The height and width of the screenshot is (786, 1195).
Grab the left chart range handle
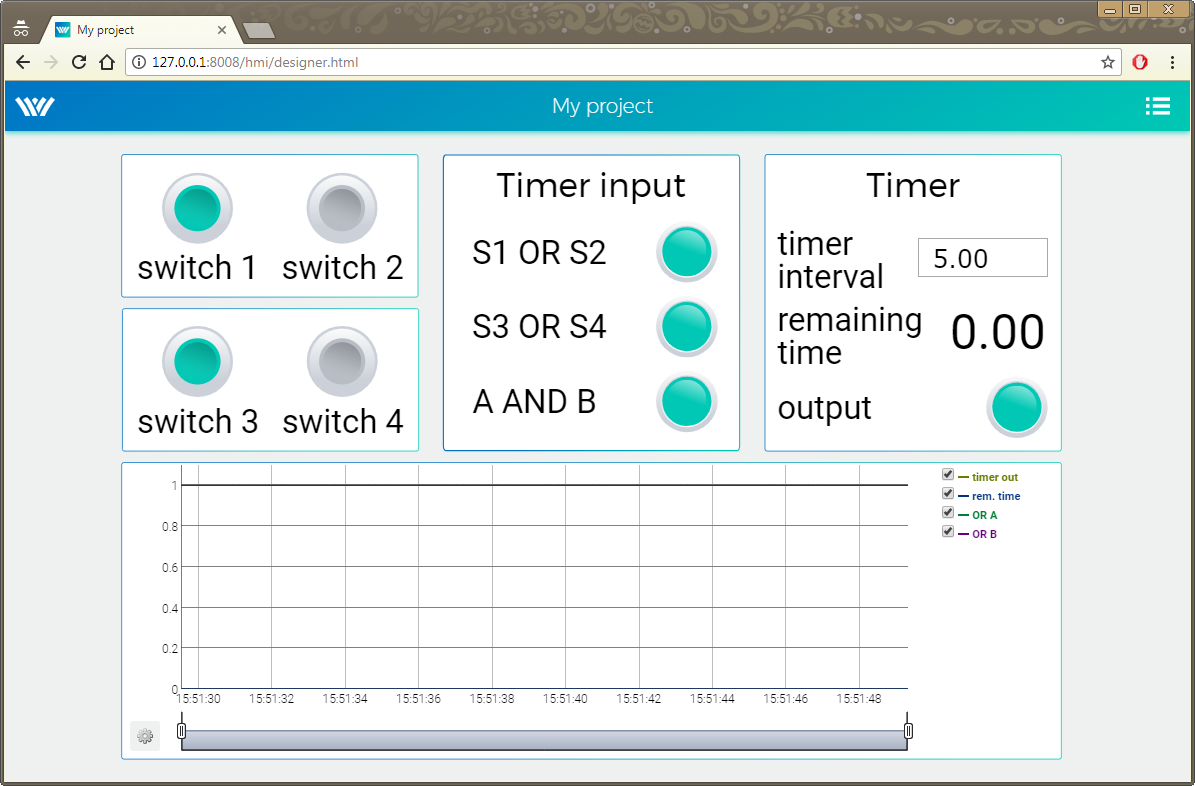pos(181,731)
